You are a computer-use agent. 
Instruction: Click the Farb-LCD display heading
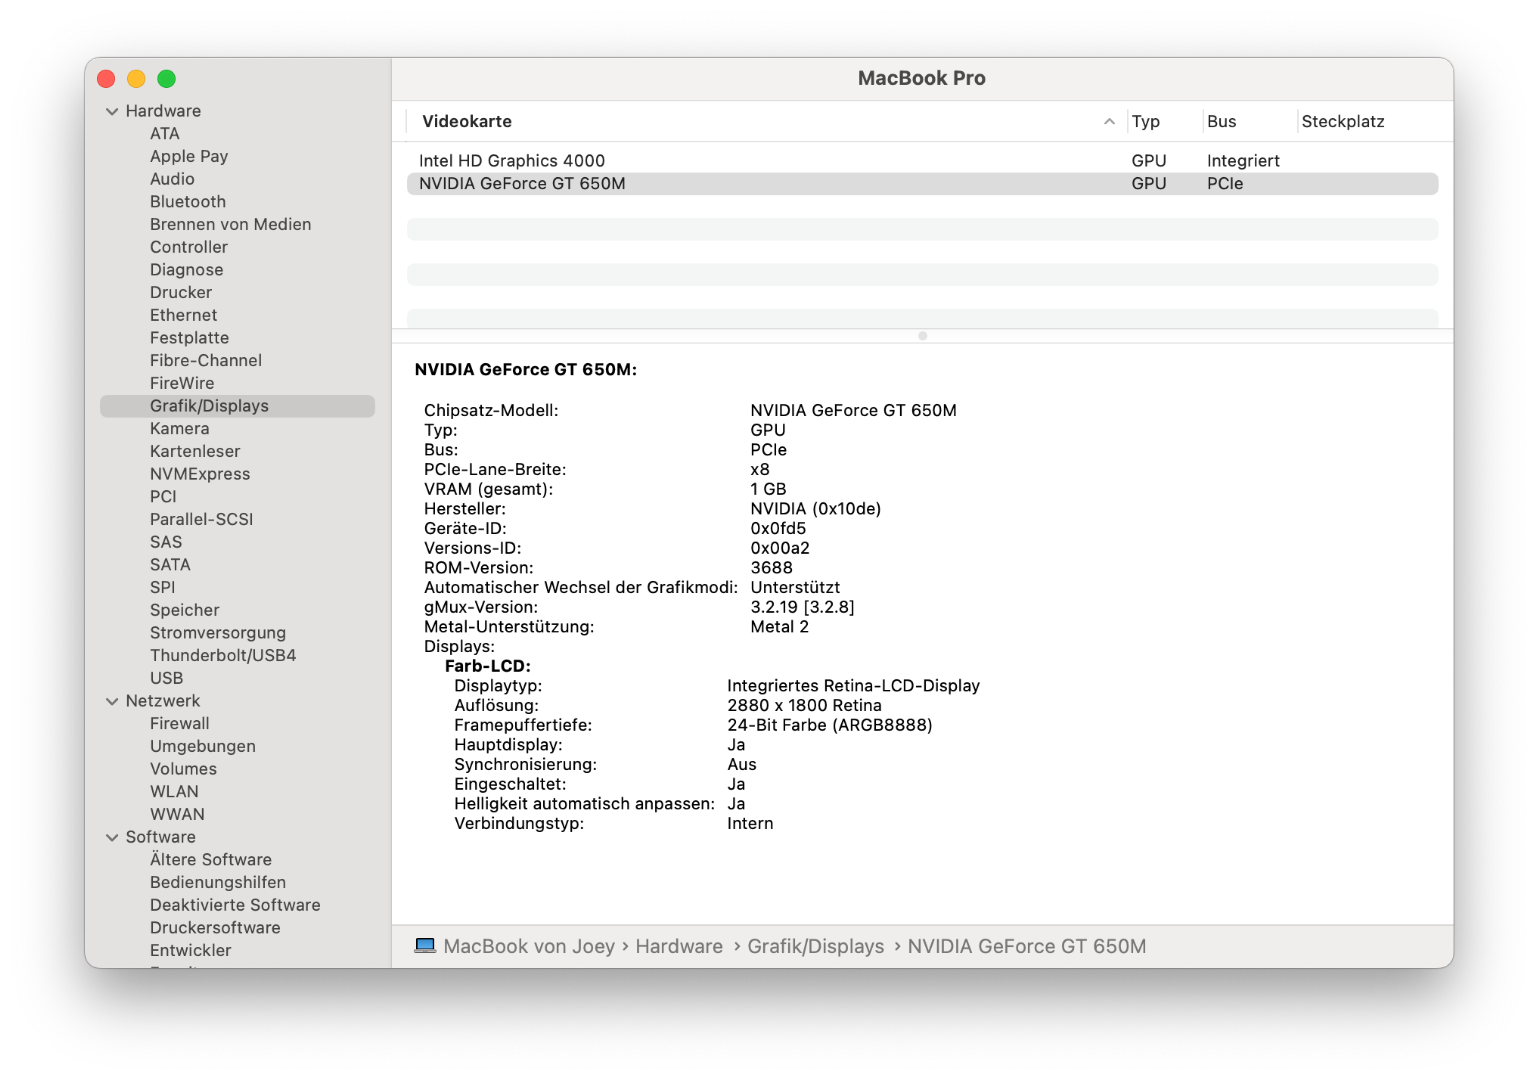(x=488, y=666)
